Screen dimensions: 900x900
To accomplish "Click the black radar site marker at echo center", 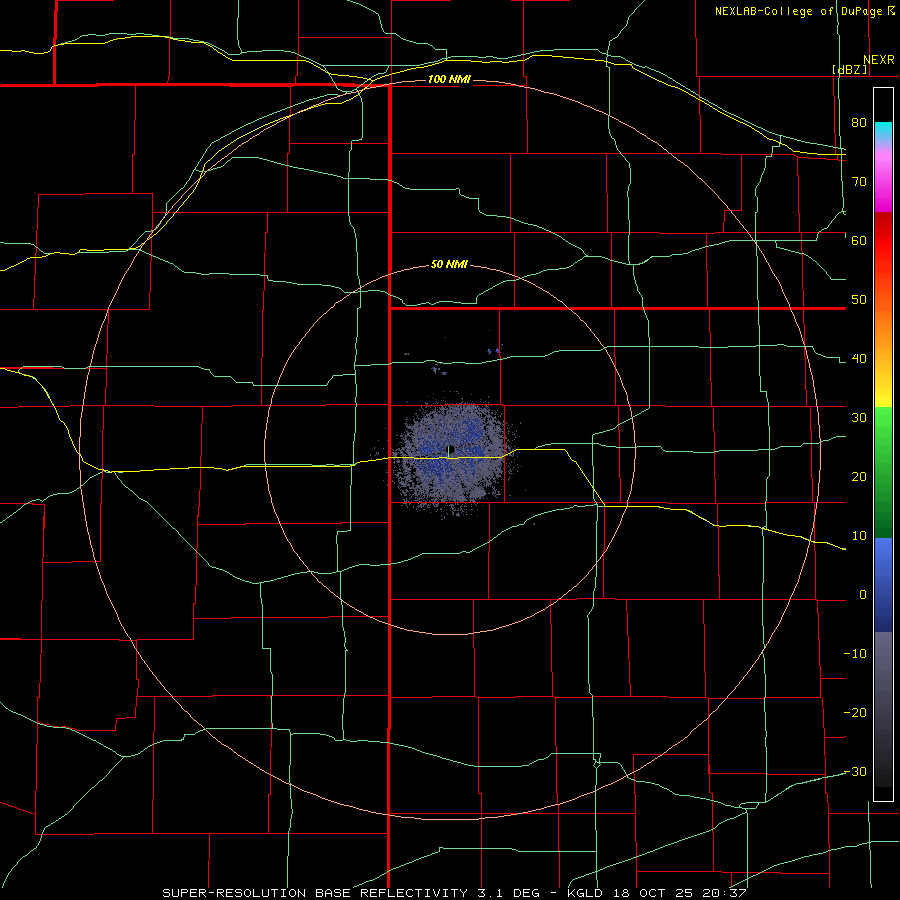I will click(451, 449).
